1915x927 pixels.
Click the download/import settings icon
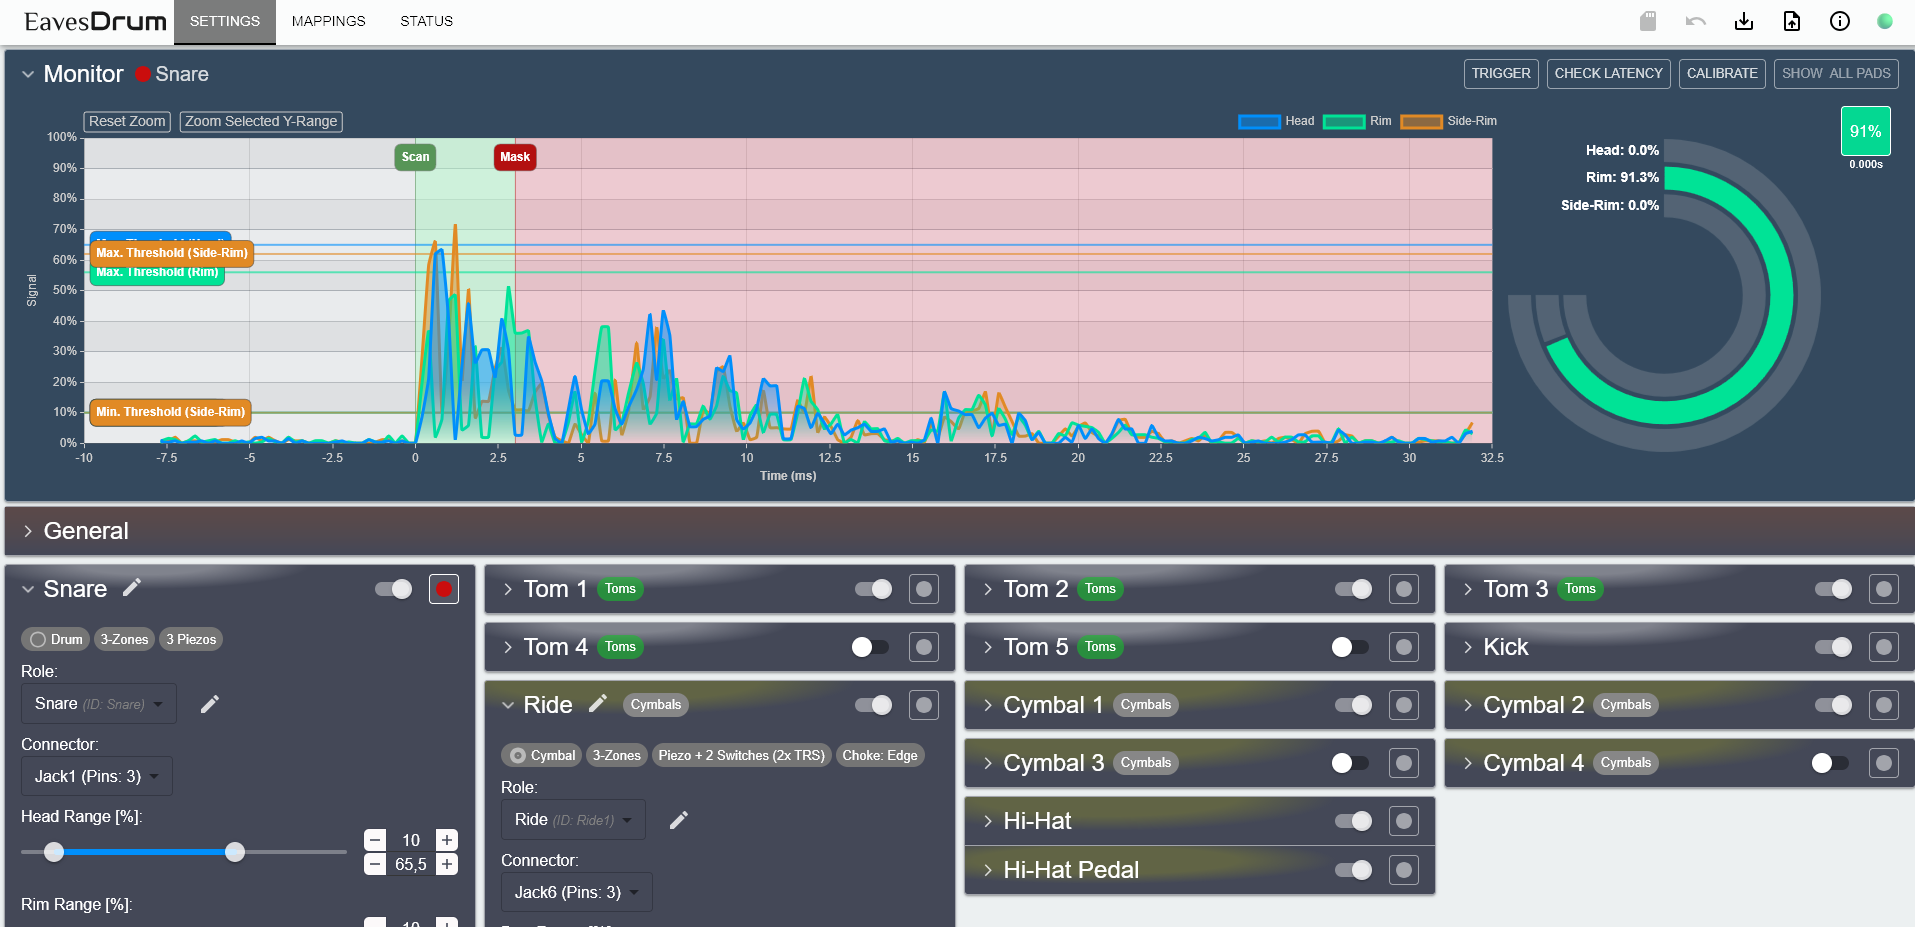[x=1744, y=21]
